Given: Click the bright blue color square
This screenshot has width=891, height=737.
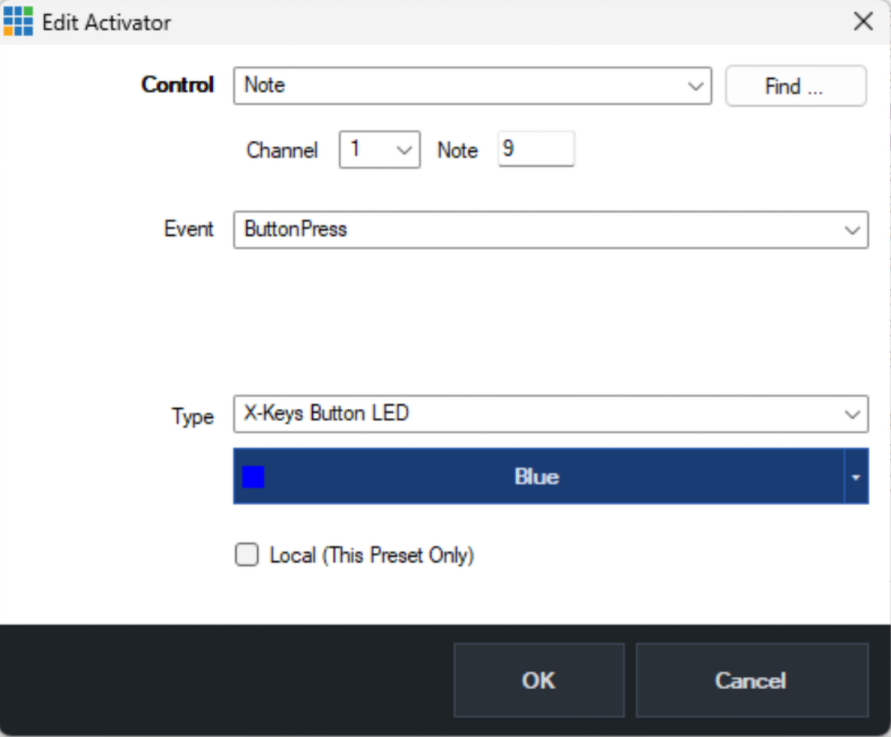Looking at the screenshot, I should 253,477.
